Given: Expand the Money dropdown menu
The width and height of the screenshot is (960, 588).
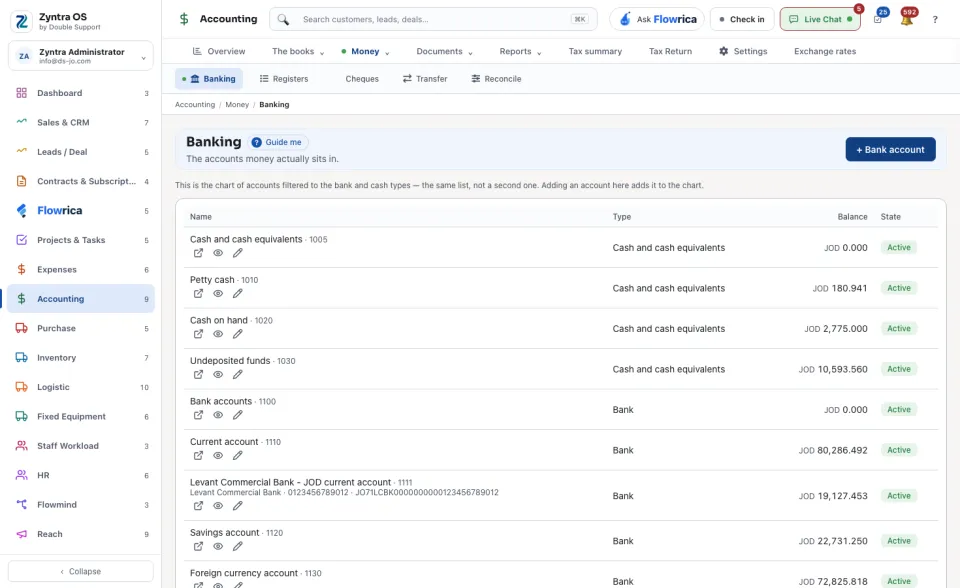Looking at the screenshot, I should pos(366,51).
